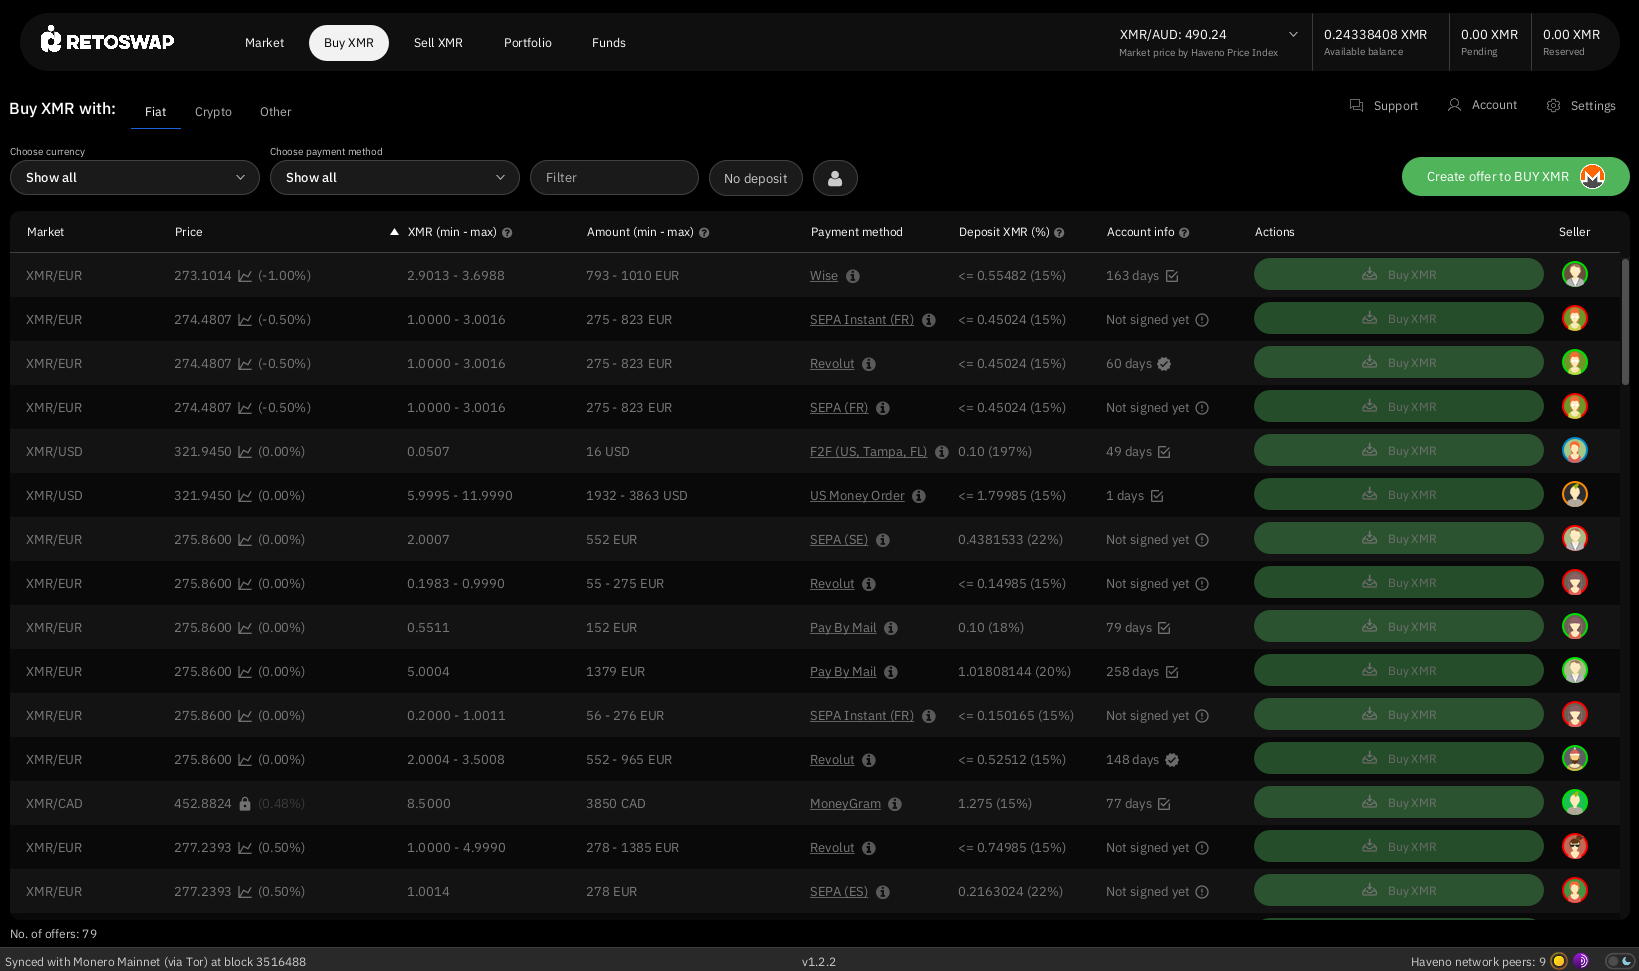Click info icon next to Wise payment method
The image size is (1639, 971).
853,276
